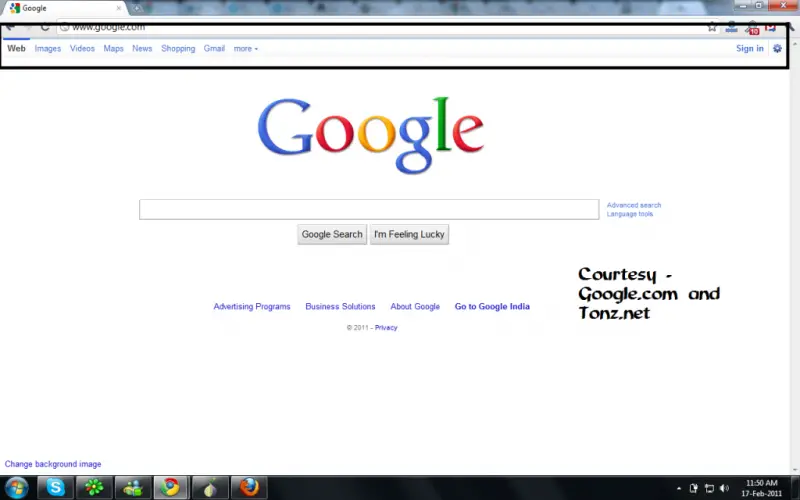Click the network tray icon

tap(709, 488)
